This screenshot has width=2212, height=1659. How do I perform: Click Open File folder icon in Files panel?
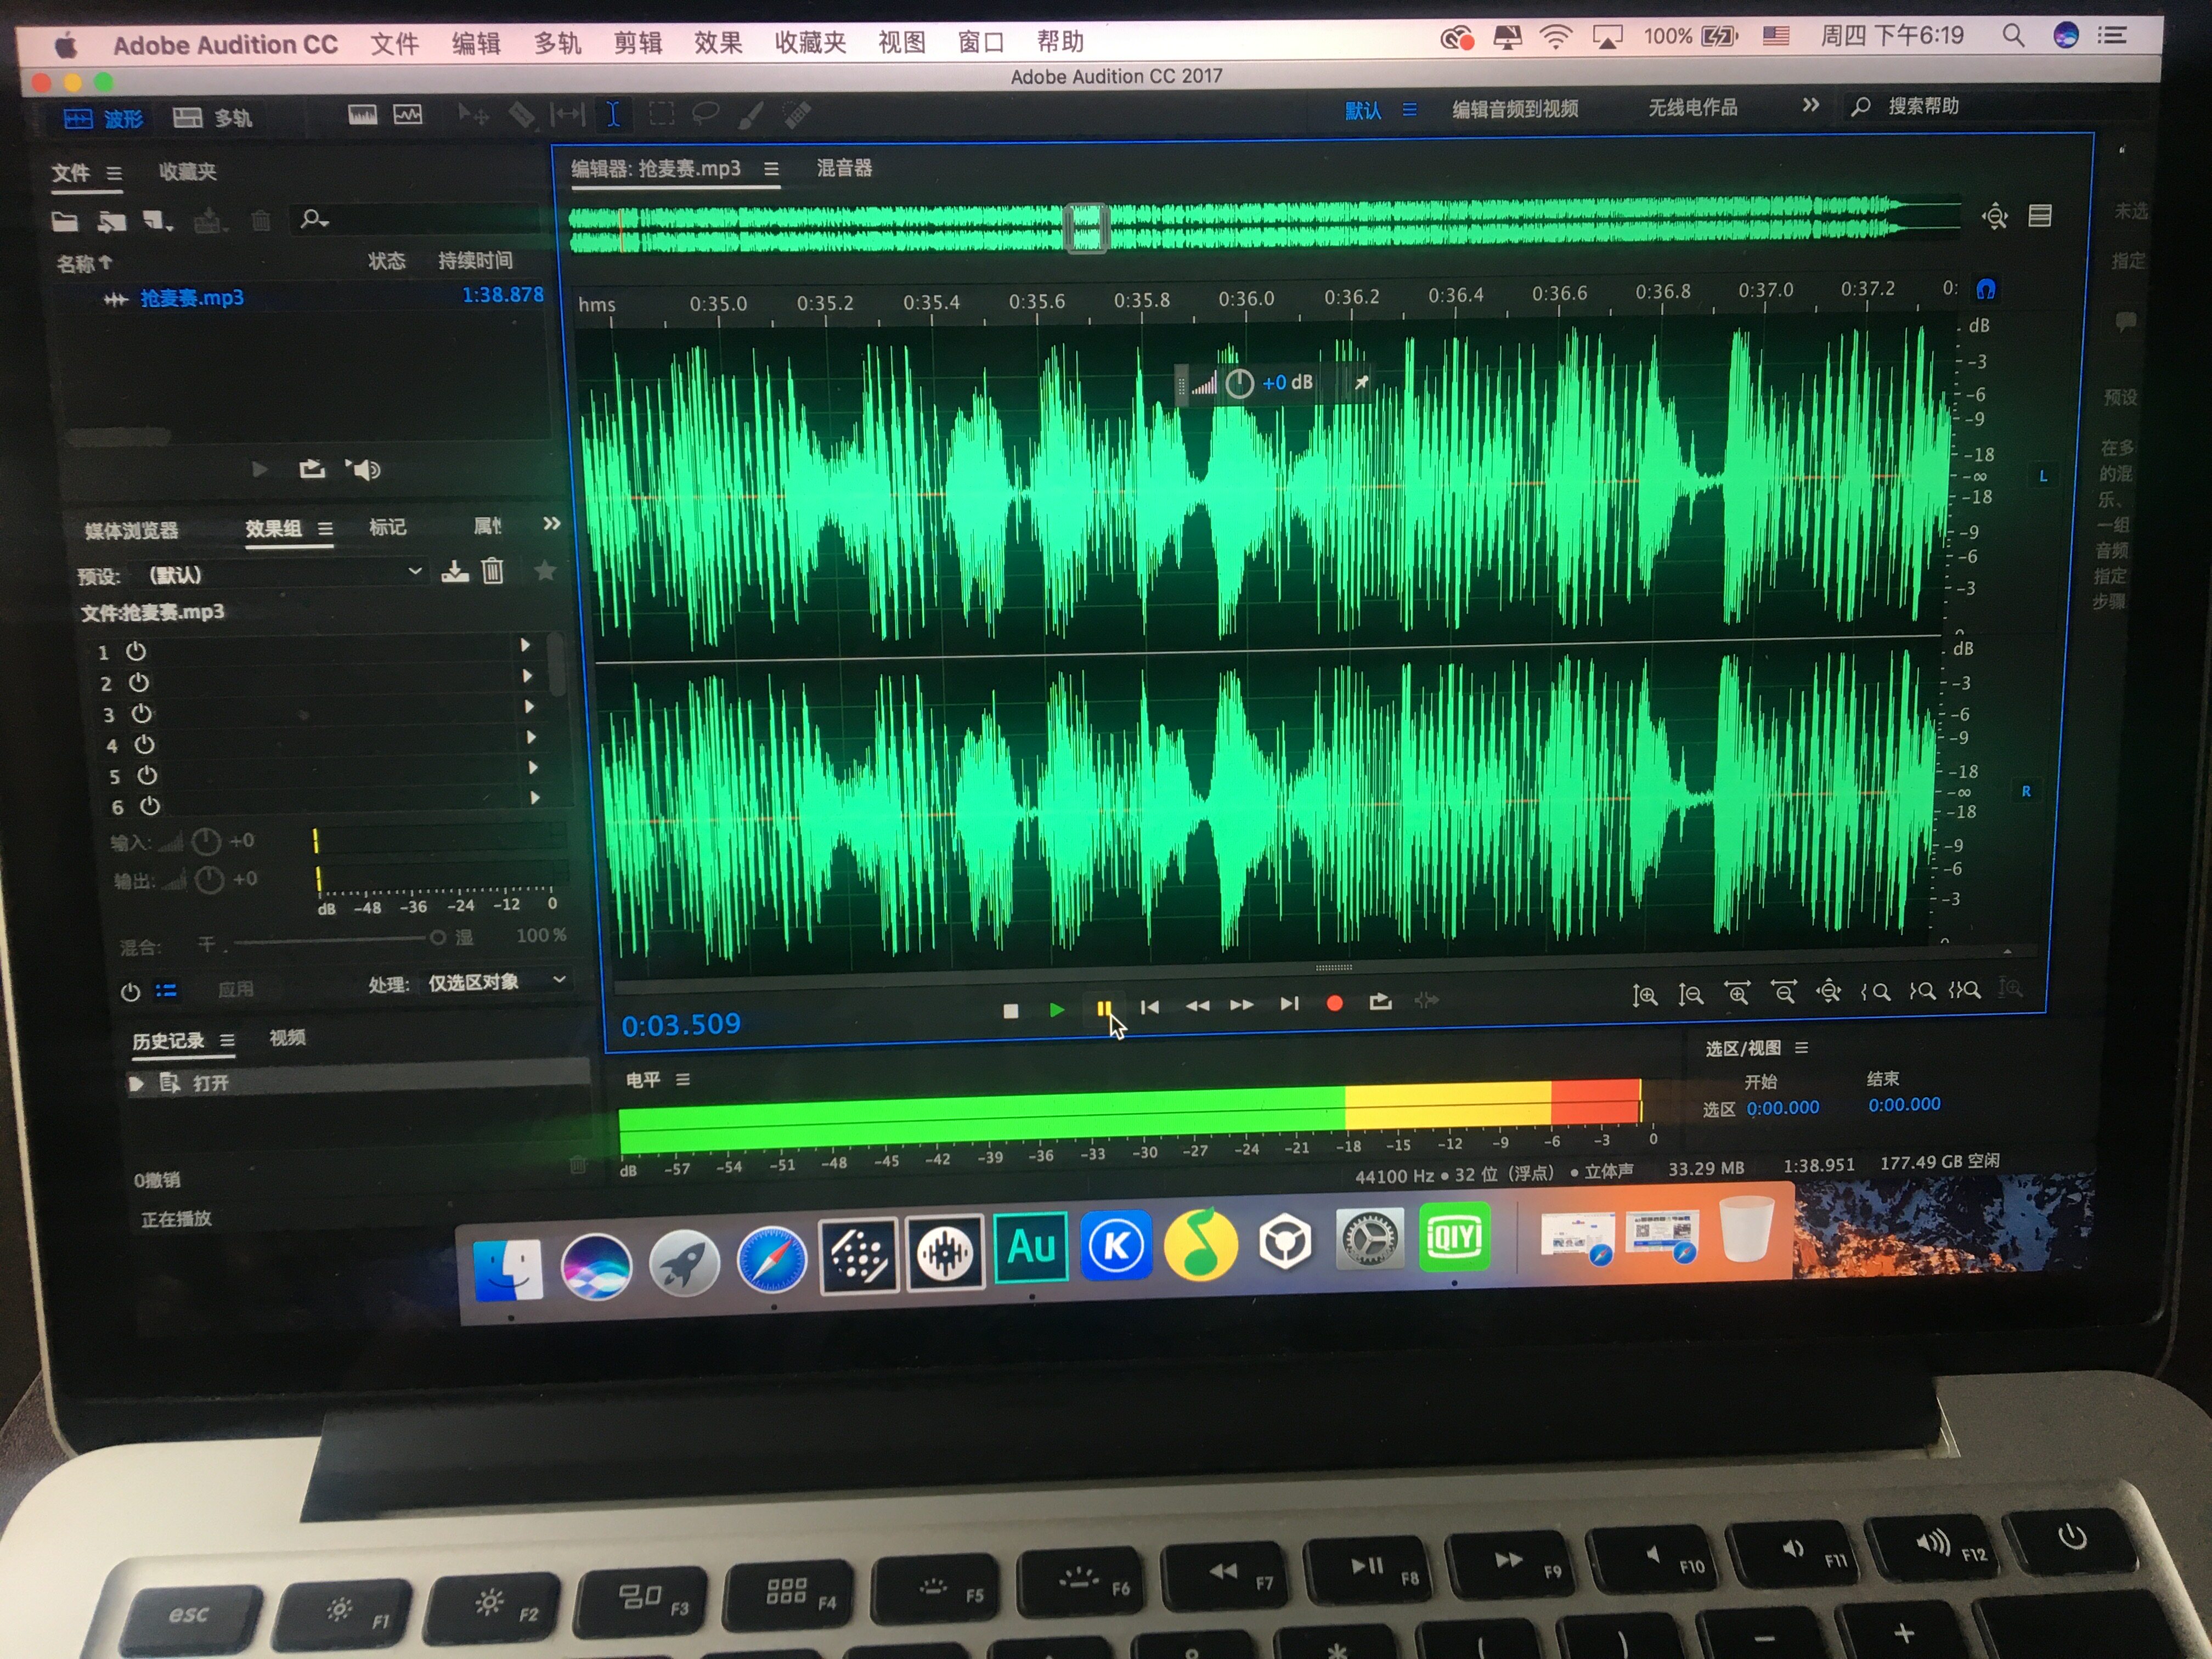tap(65, 220)
